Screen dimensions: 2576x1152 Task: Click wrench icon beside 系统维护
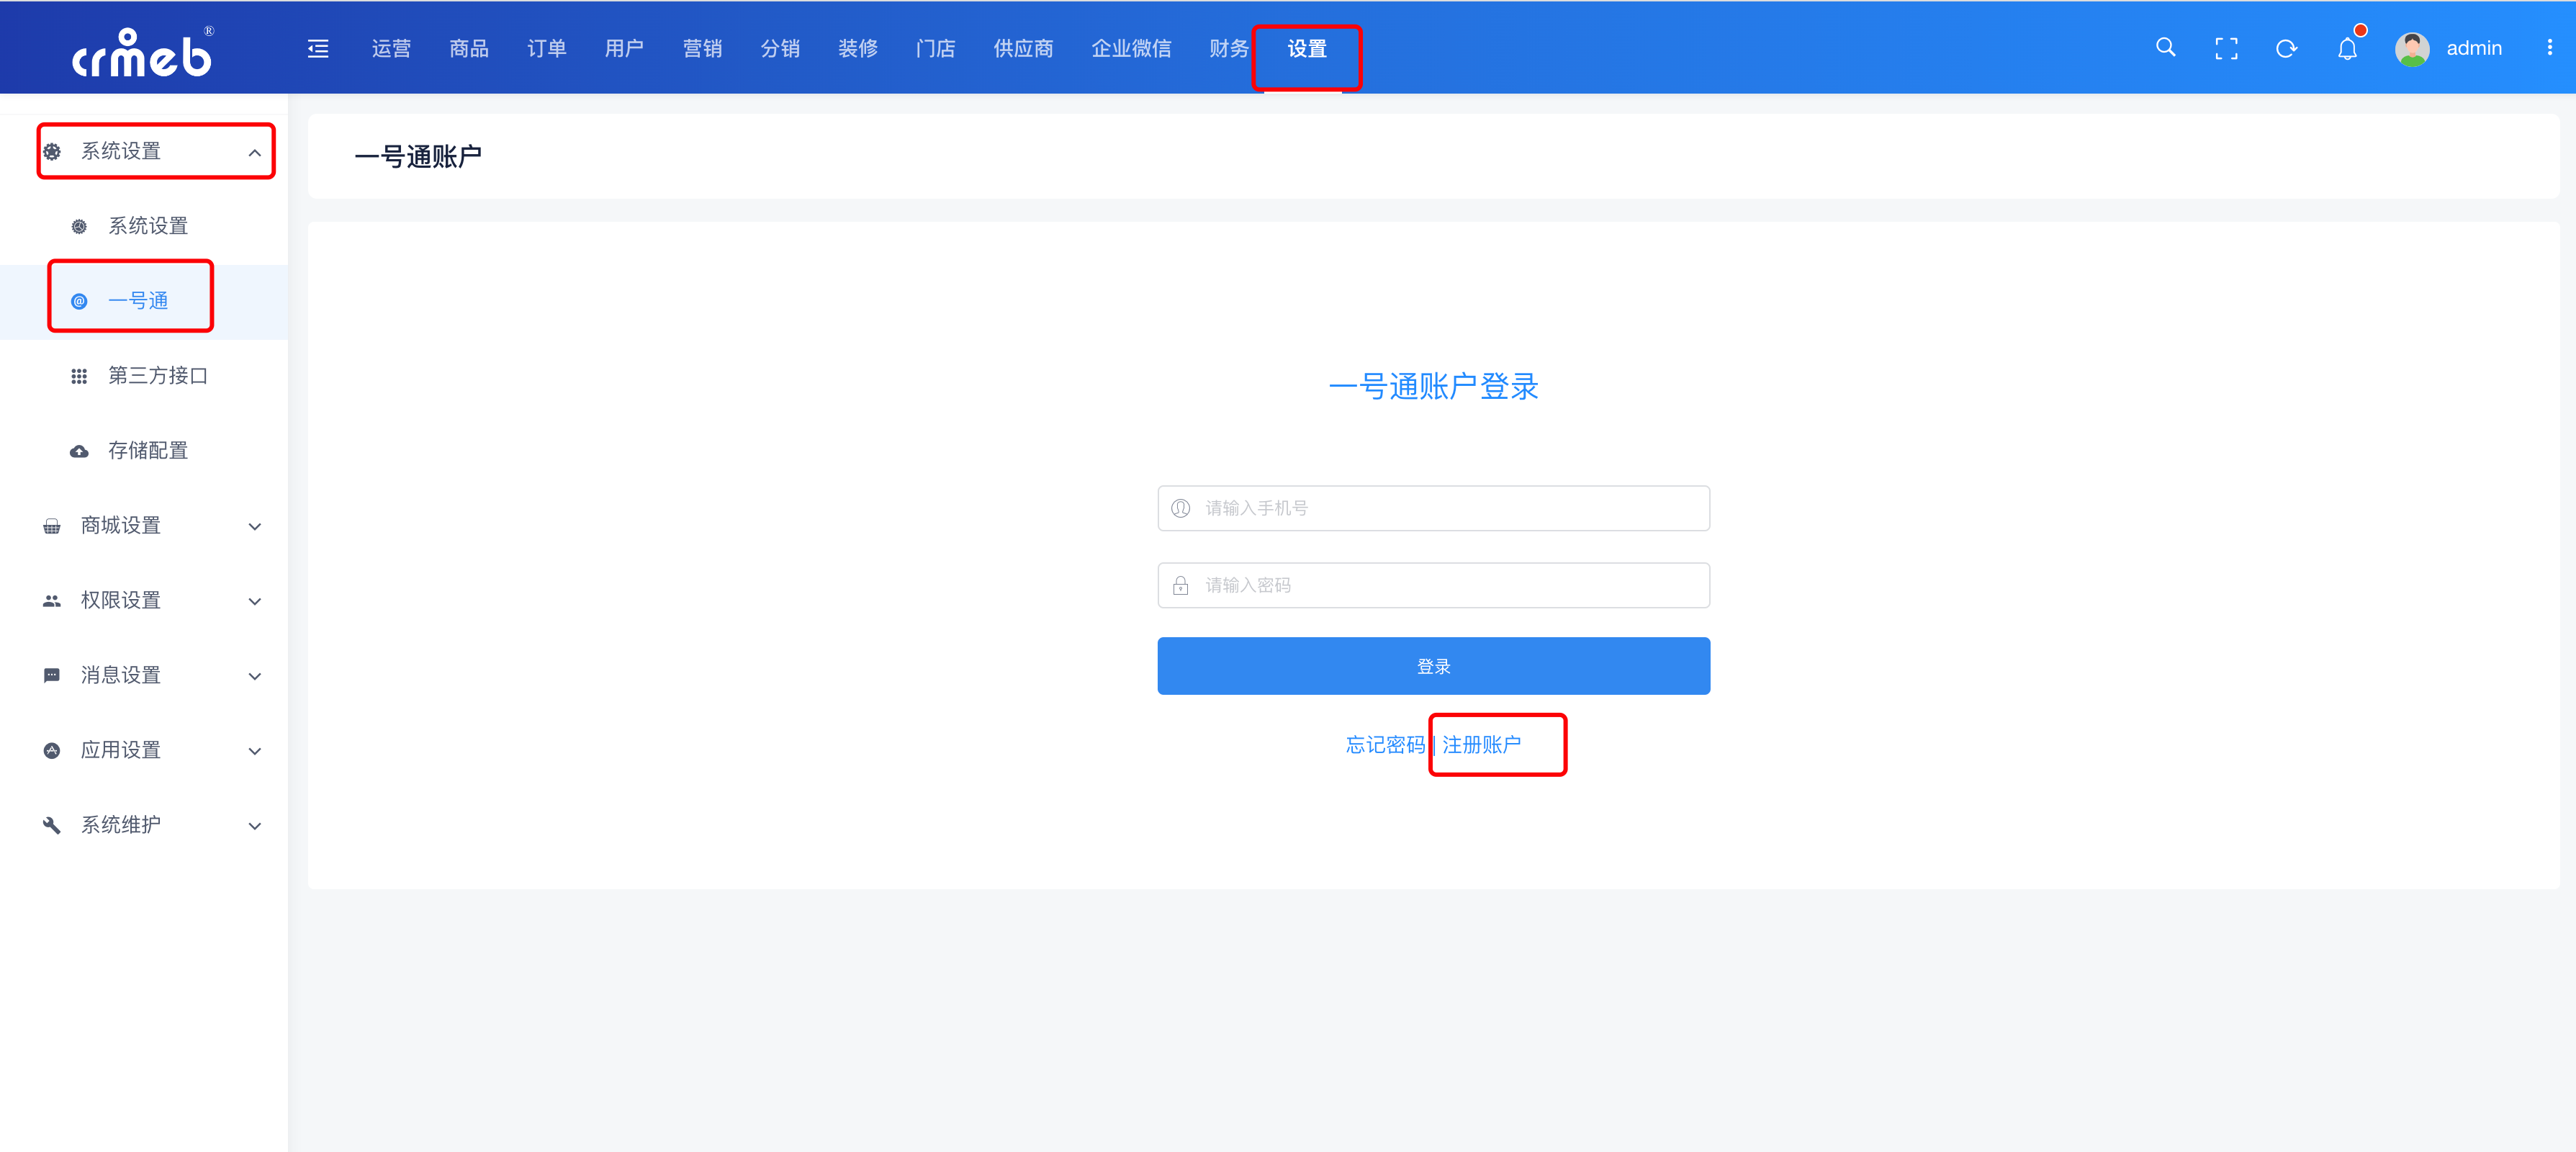point(52,826)
